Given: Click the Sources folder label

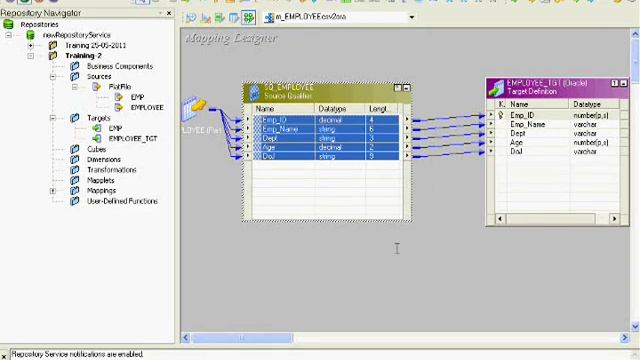Looking at the screenshot, I should tap(99, 76).
